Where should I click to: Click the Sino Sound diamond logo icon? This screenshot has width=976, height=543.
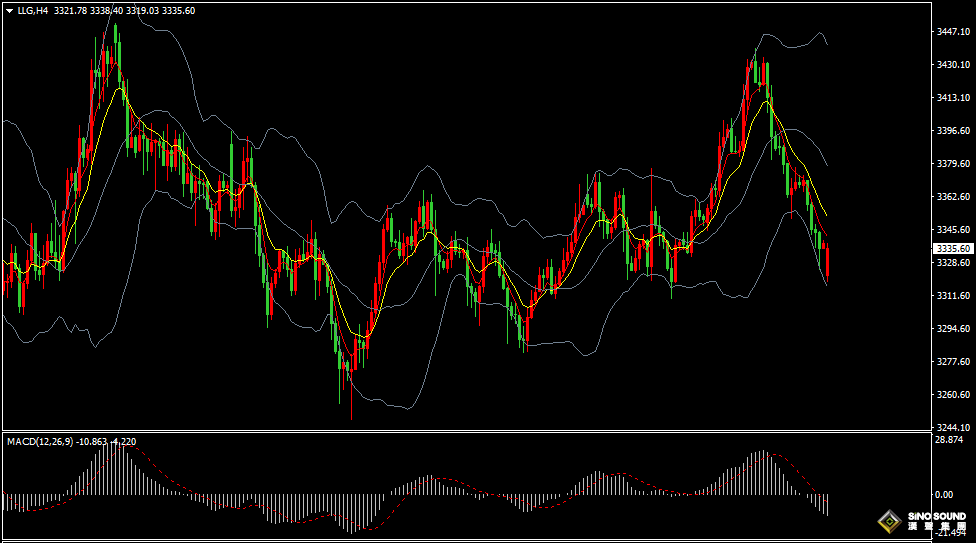coord(887,522)
